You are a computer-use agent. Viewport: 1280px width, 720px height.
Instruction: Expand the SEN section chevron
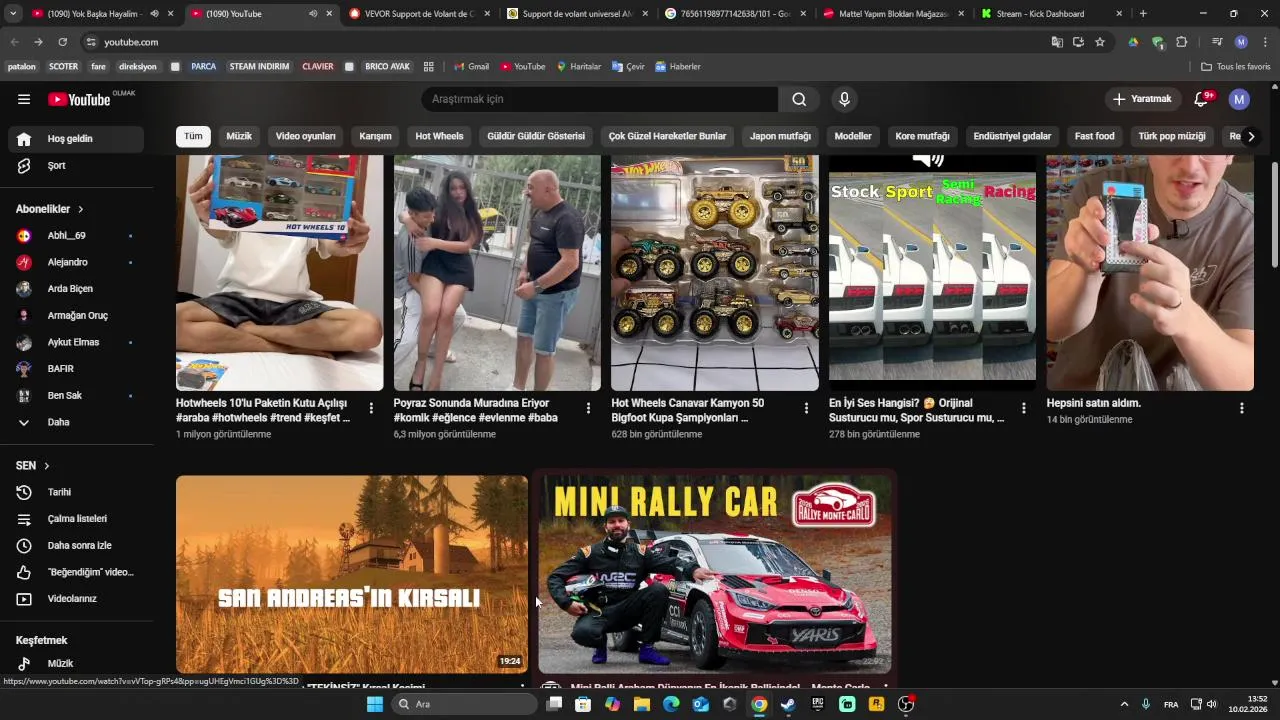click(46, 466)
